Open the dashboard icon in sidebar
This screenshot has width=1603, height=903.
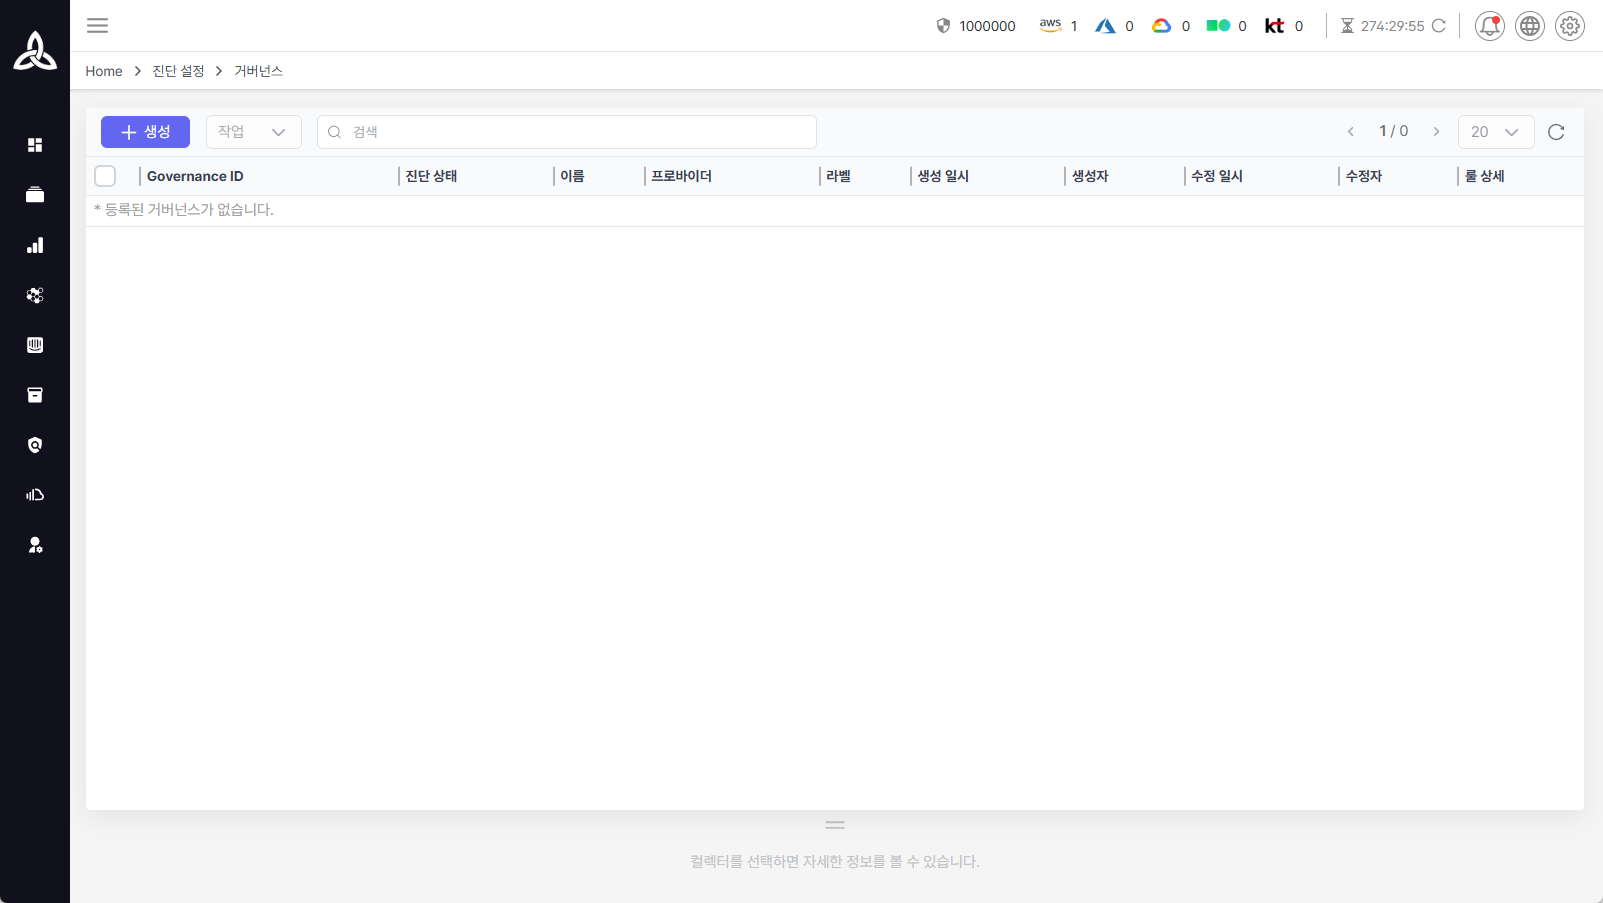click(35, 145)
